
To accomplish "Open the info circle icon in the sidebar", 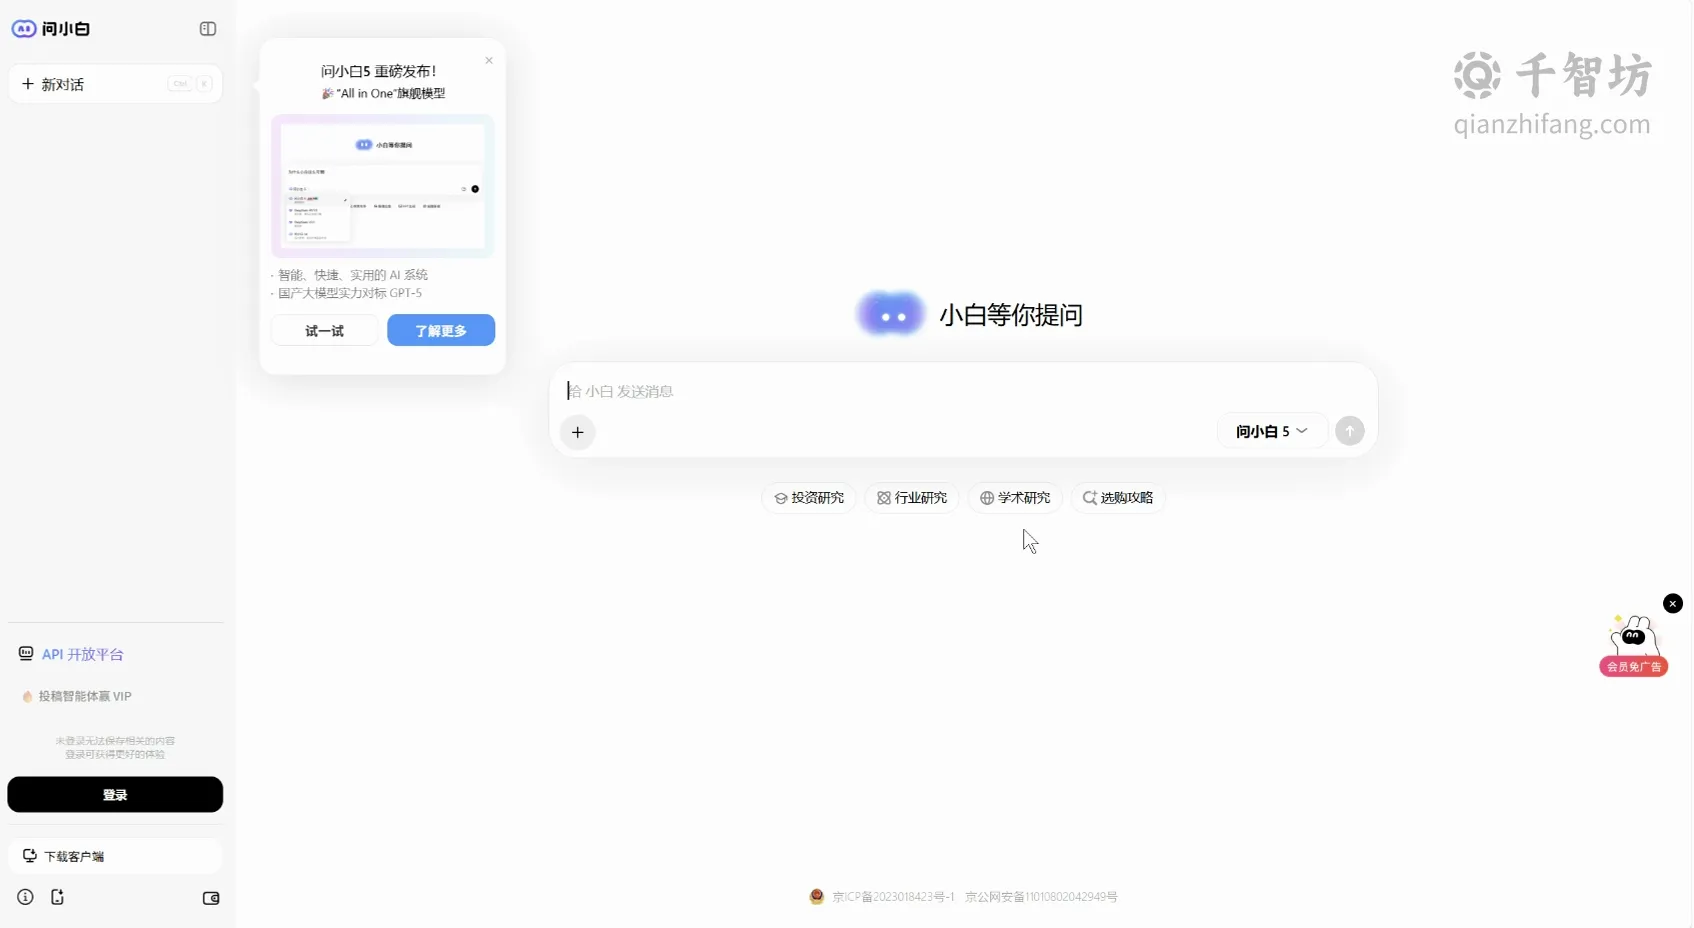I will click(26, 897).
